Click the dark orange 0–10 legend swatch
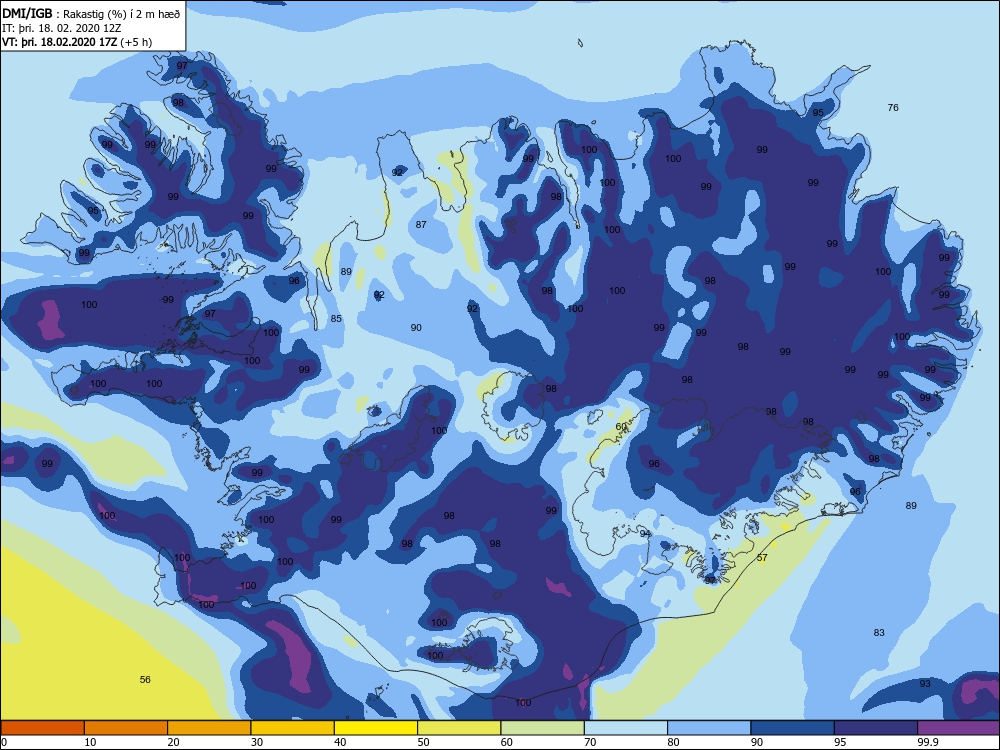Image resolution: width=1000 pixels, height=750 pixels. tap(42, 728)
